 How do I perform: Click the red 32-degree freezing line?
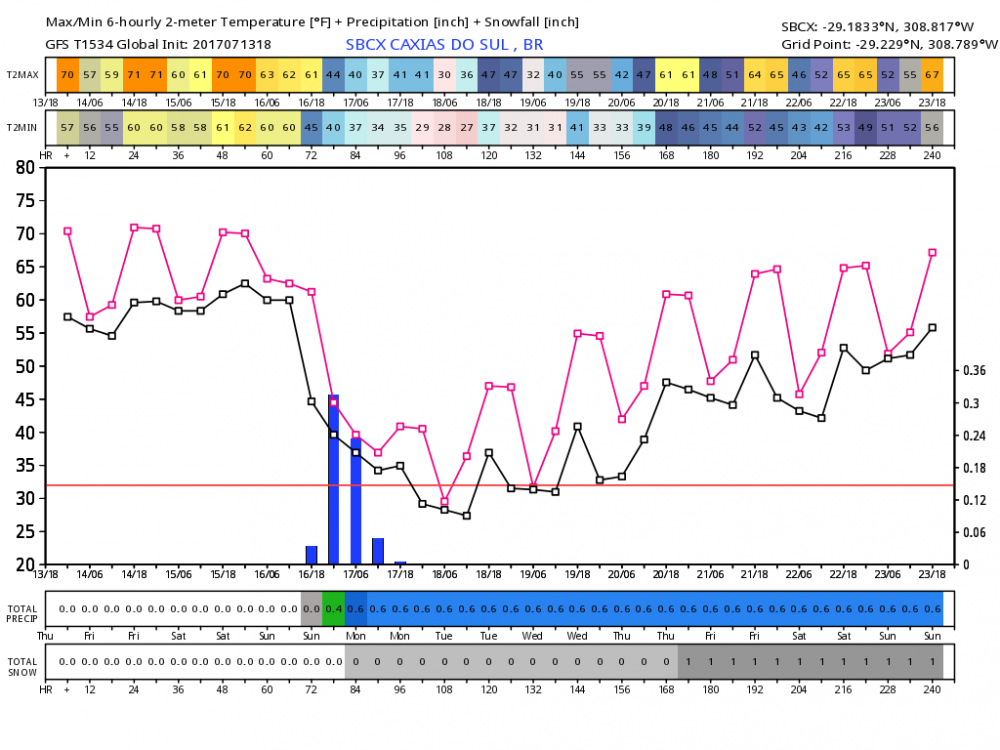(600, 485)
